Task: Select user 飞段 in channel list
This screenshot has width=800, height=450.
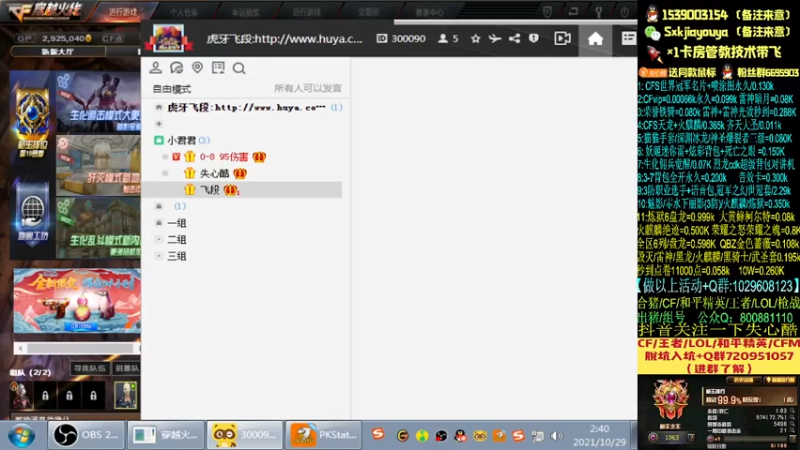Action: [x=210, y=190]
